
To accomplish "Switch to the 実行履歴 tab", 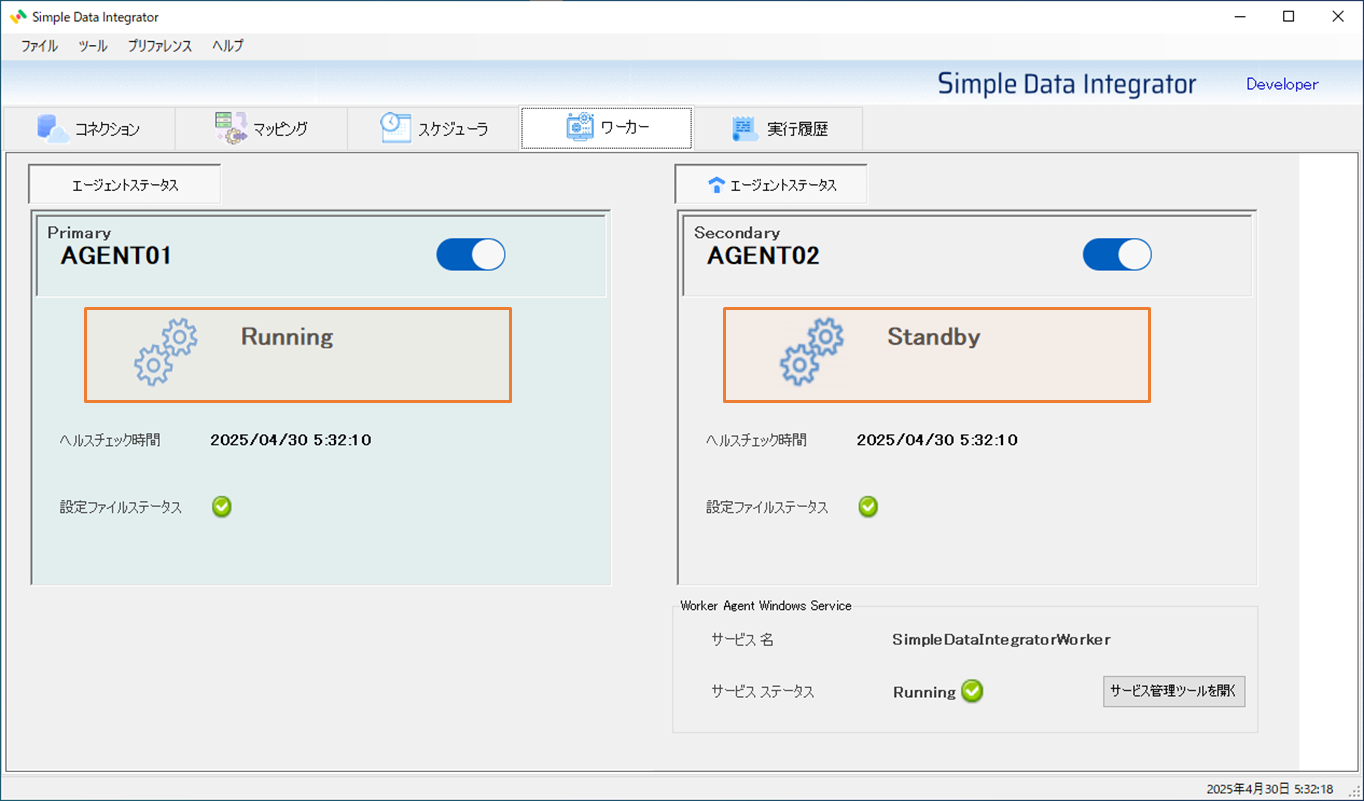I will pos(778,128).
